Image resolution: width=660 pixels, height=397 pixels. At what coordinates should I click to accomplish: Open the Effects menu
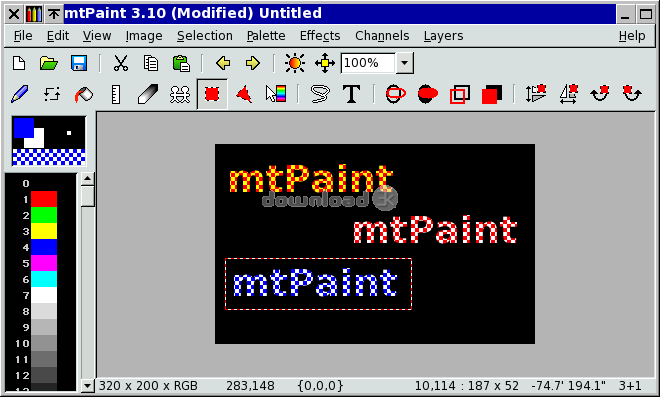pos(320,36)
